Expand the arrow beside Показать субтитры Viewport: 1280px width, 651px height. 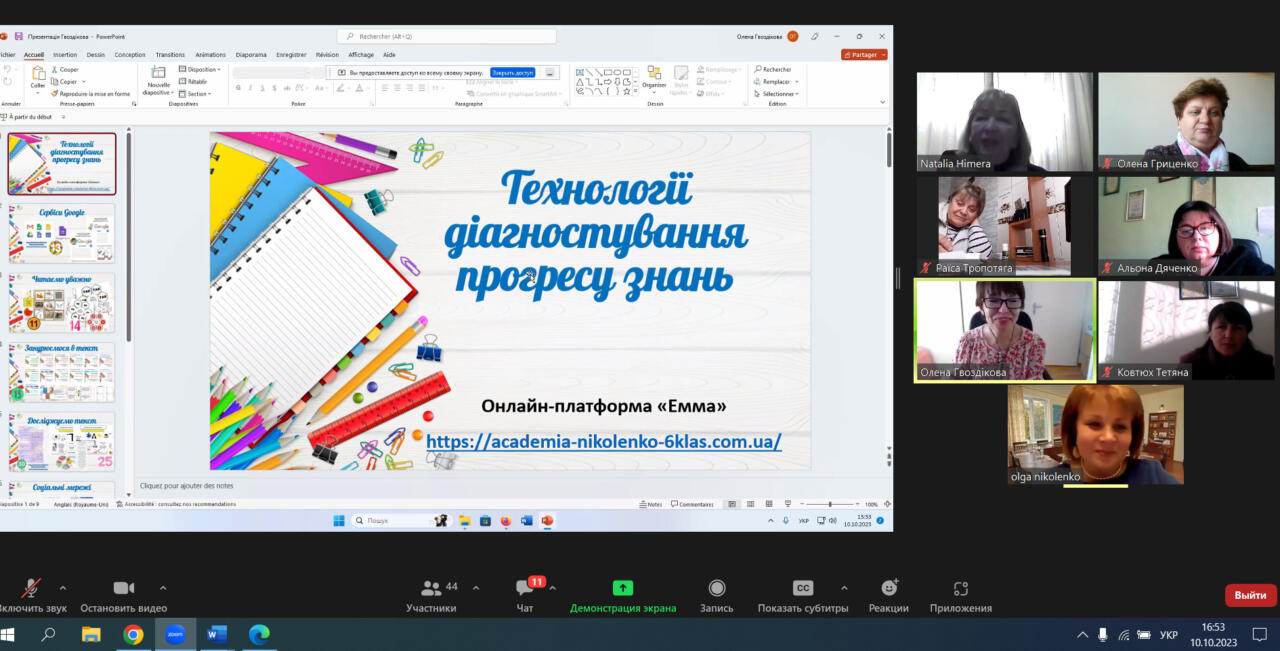coord(844,588)
